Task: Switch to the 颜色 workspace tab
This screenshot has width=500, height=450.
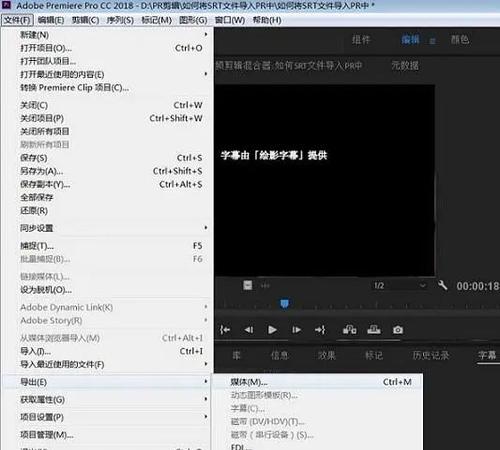Action: click(x=460, y=40)
